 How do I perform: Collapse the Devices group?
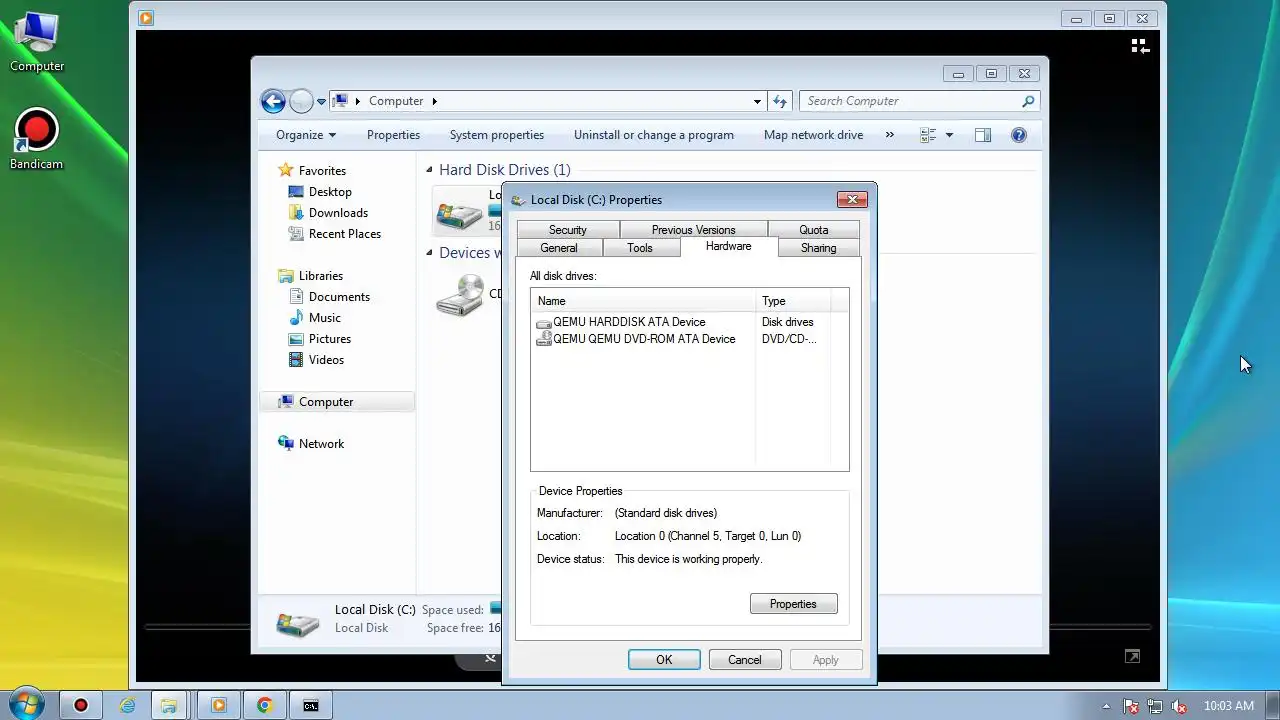point(429,253)
